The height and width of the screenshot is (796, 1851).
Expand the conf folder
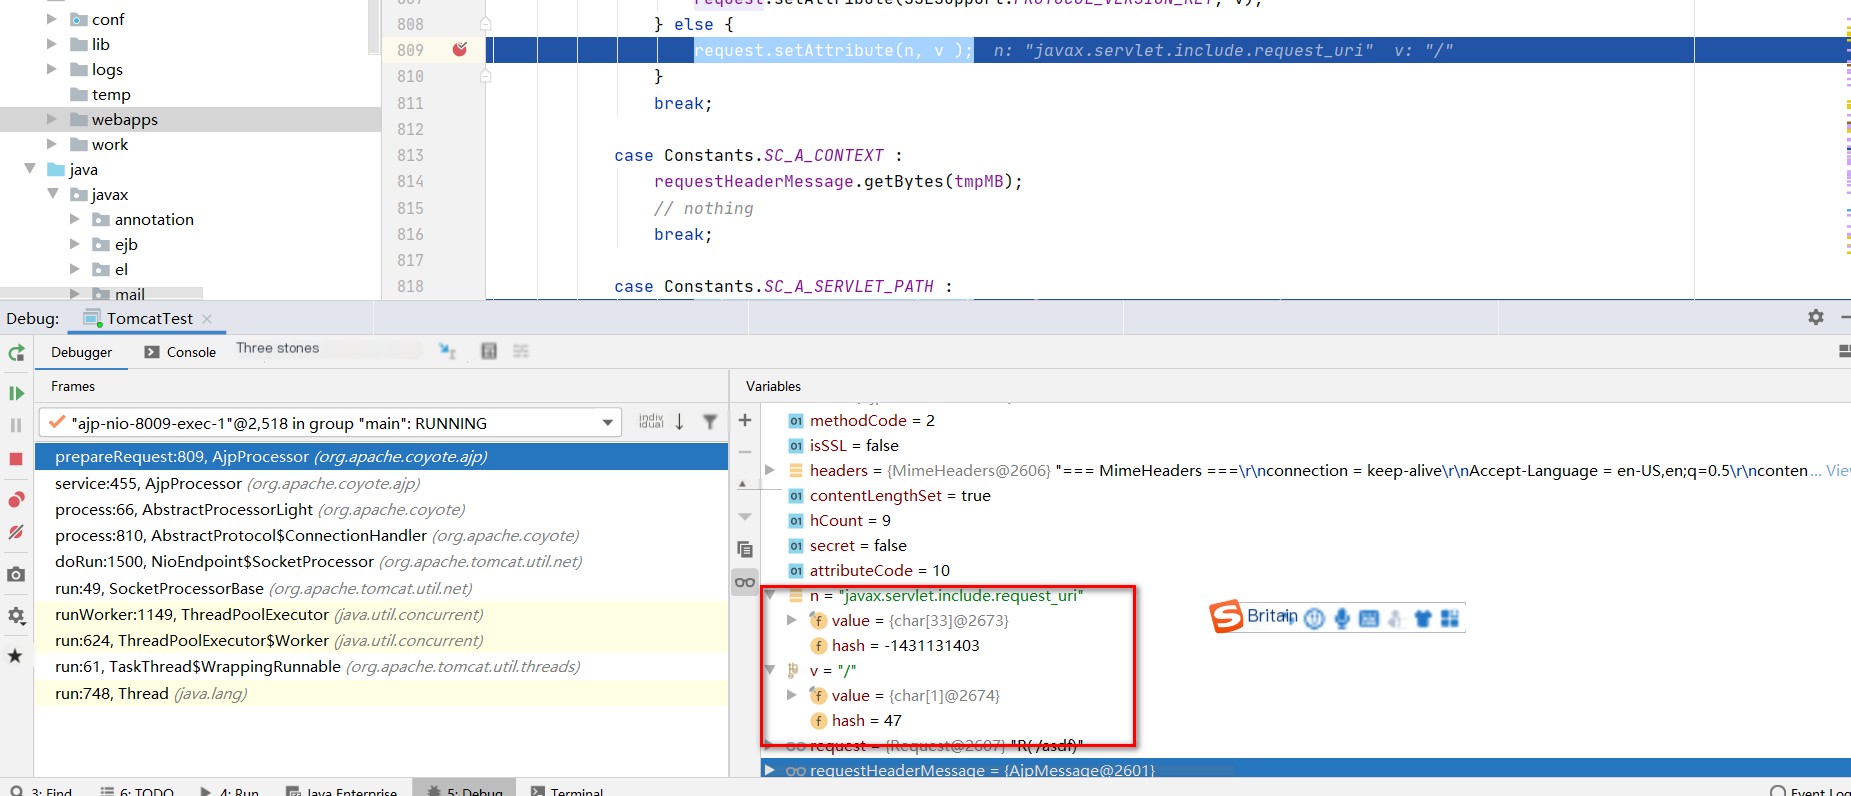[x=51, y=18]
